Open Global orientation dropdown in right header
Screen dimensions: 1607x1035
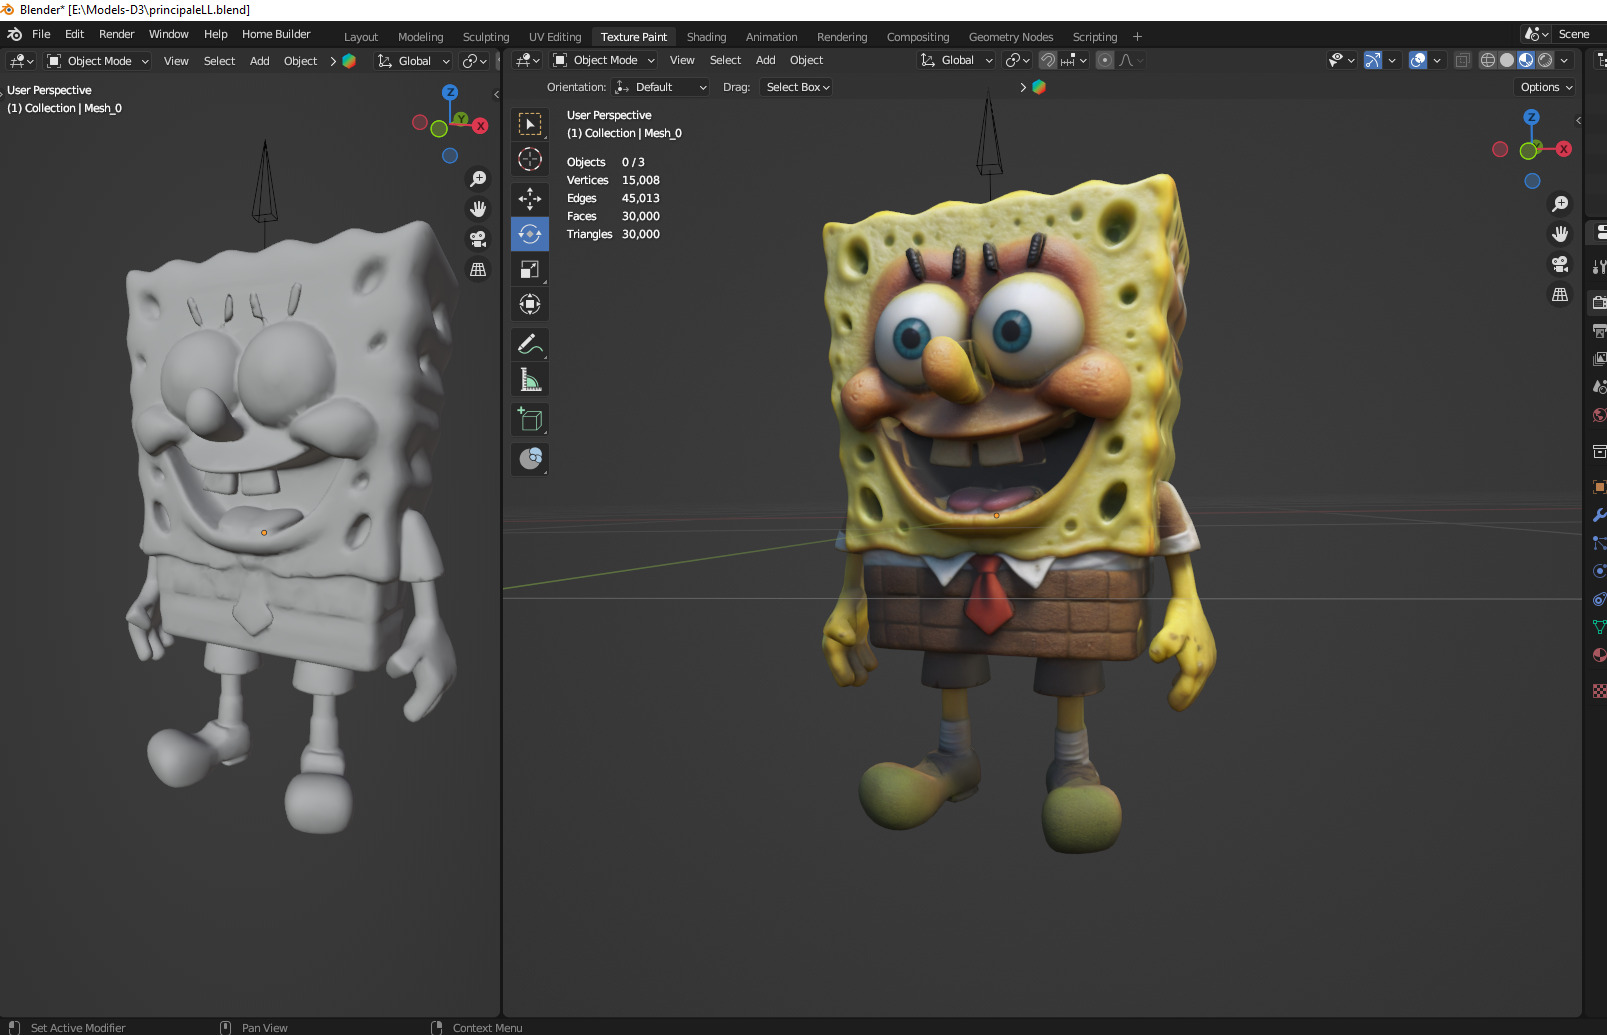coord(956,60)
